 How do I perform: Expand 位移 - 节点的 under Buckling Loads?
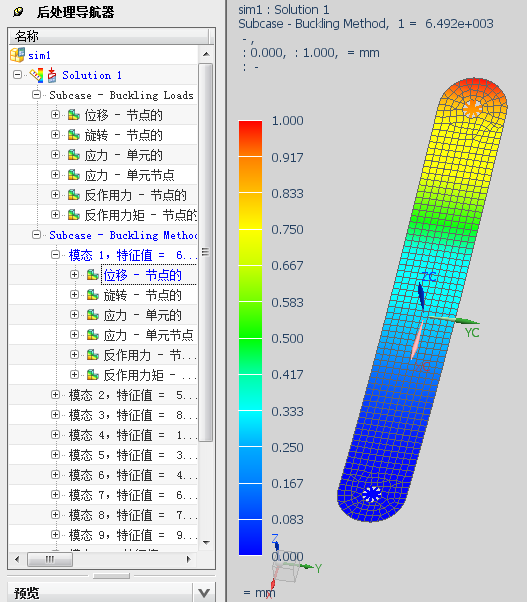coord(55,114)
